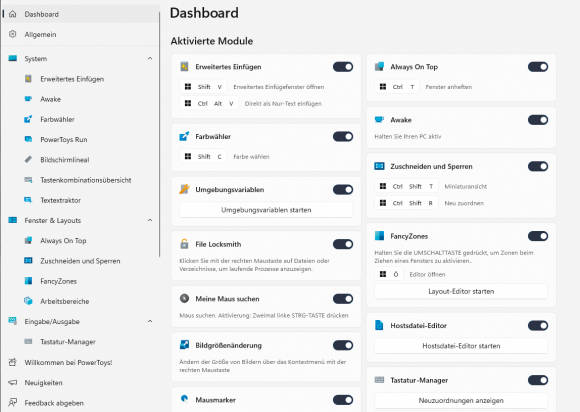Collapse the System section chevron
This screenshot has width=580, height=412.
(x=150, y=58)
